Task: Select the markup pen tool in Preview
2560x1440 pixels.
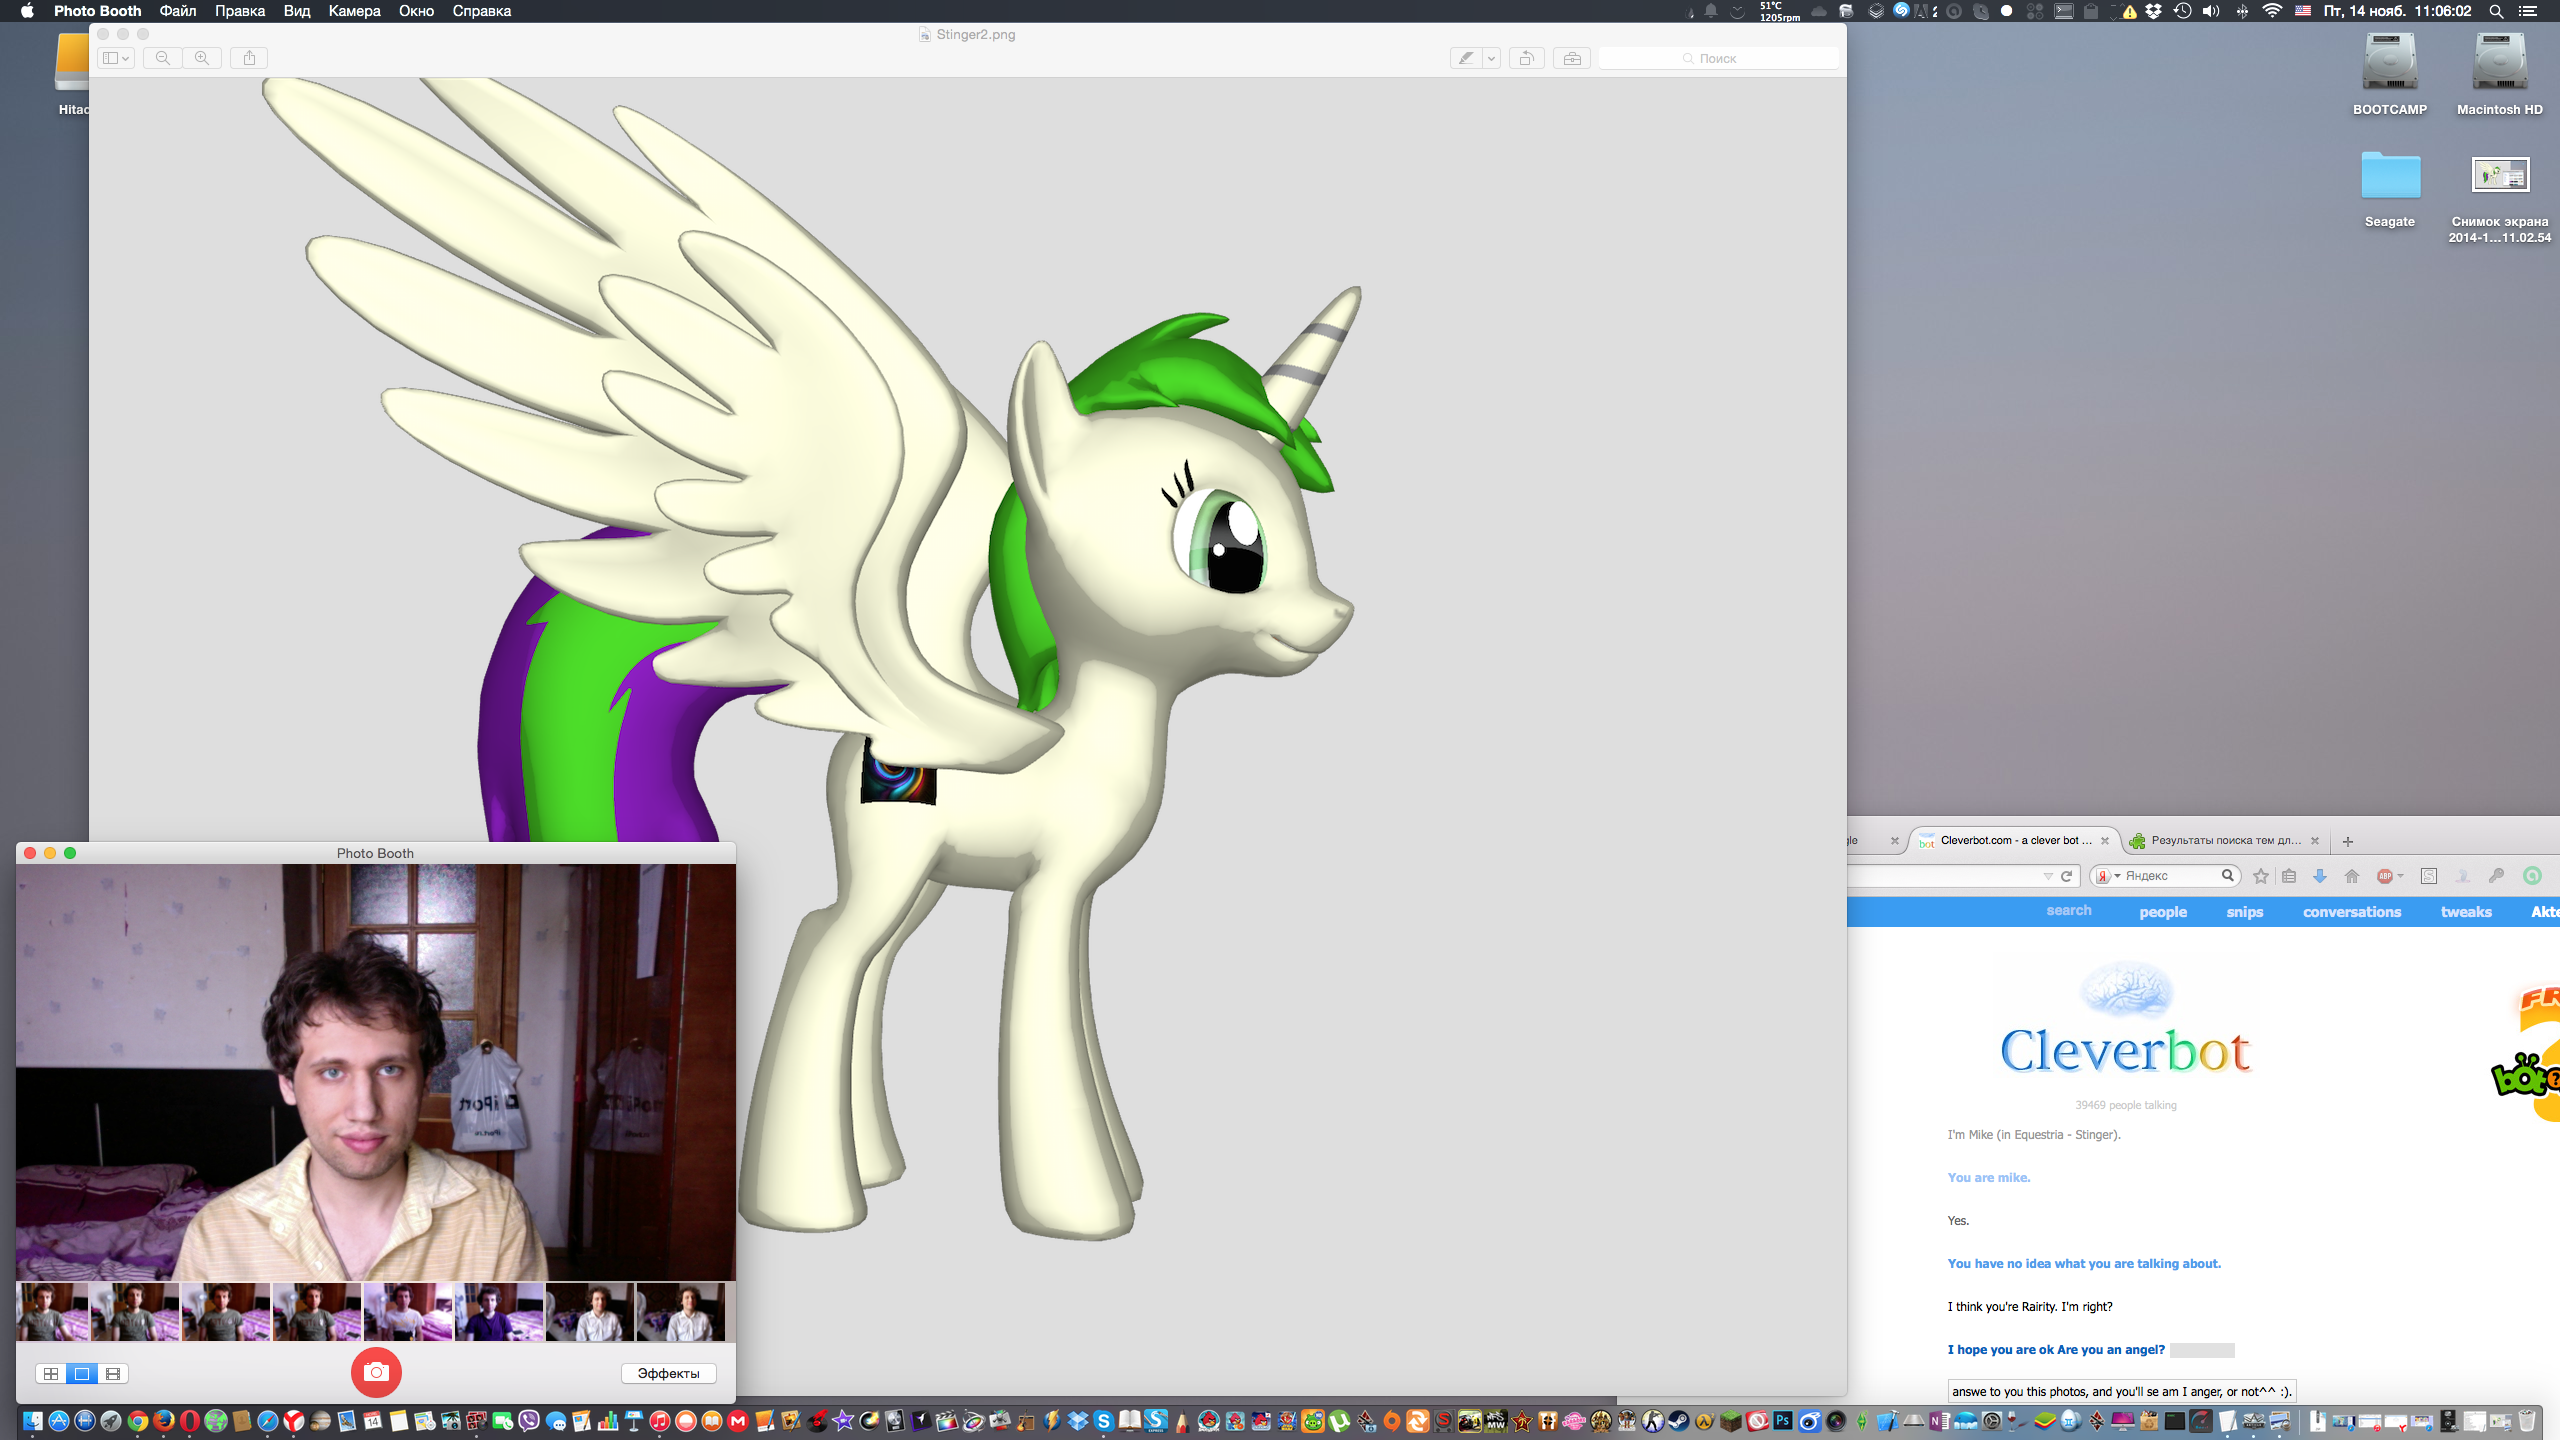Action: [x=1466, y=58]
